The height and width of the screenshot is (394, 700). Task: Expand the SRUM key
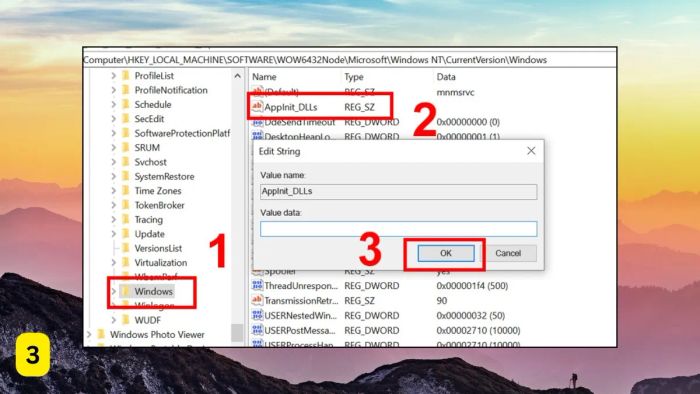pyautogui.click(x=113, y=147)
